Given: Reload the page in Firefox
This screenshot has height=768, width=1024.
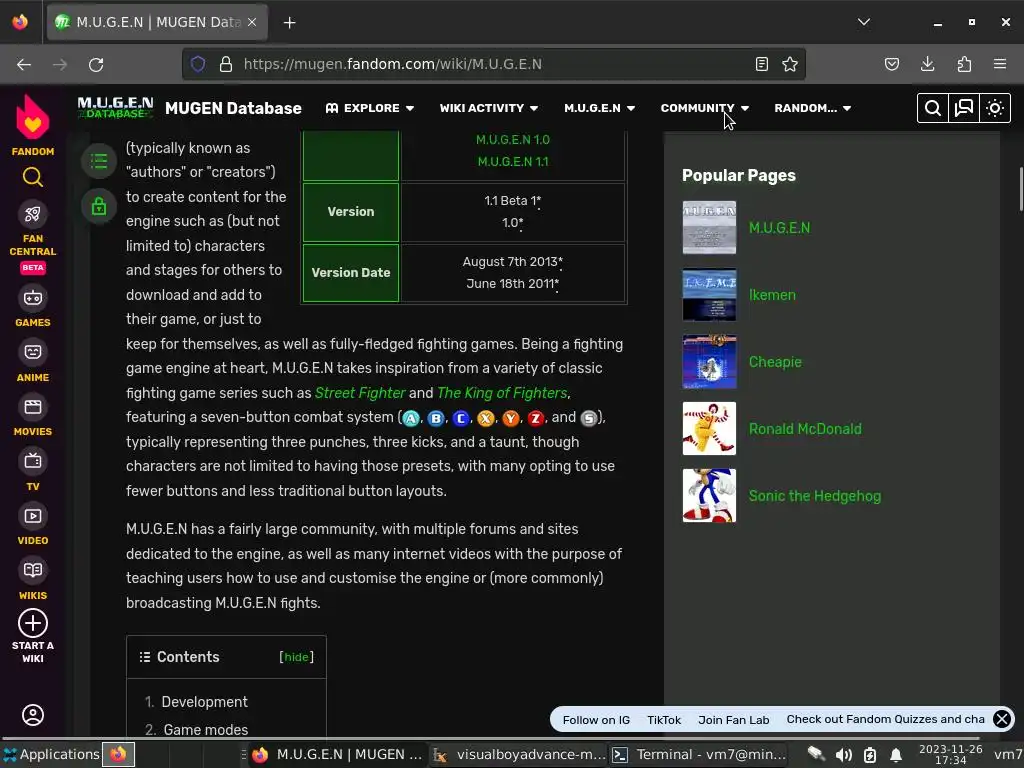Looking at the screenshot, I should pyautogui.click(x=96, y=64).
